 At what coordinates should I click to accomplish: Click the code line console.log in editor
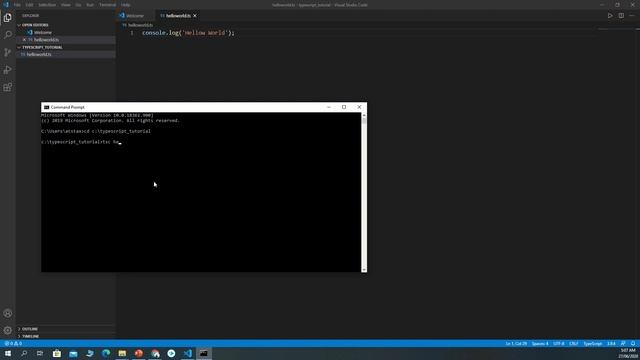pos(188,33)
